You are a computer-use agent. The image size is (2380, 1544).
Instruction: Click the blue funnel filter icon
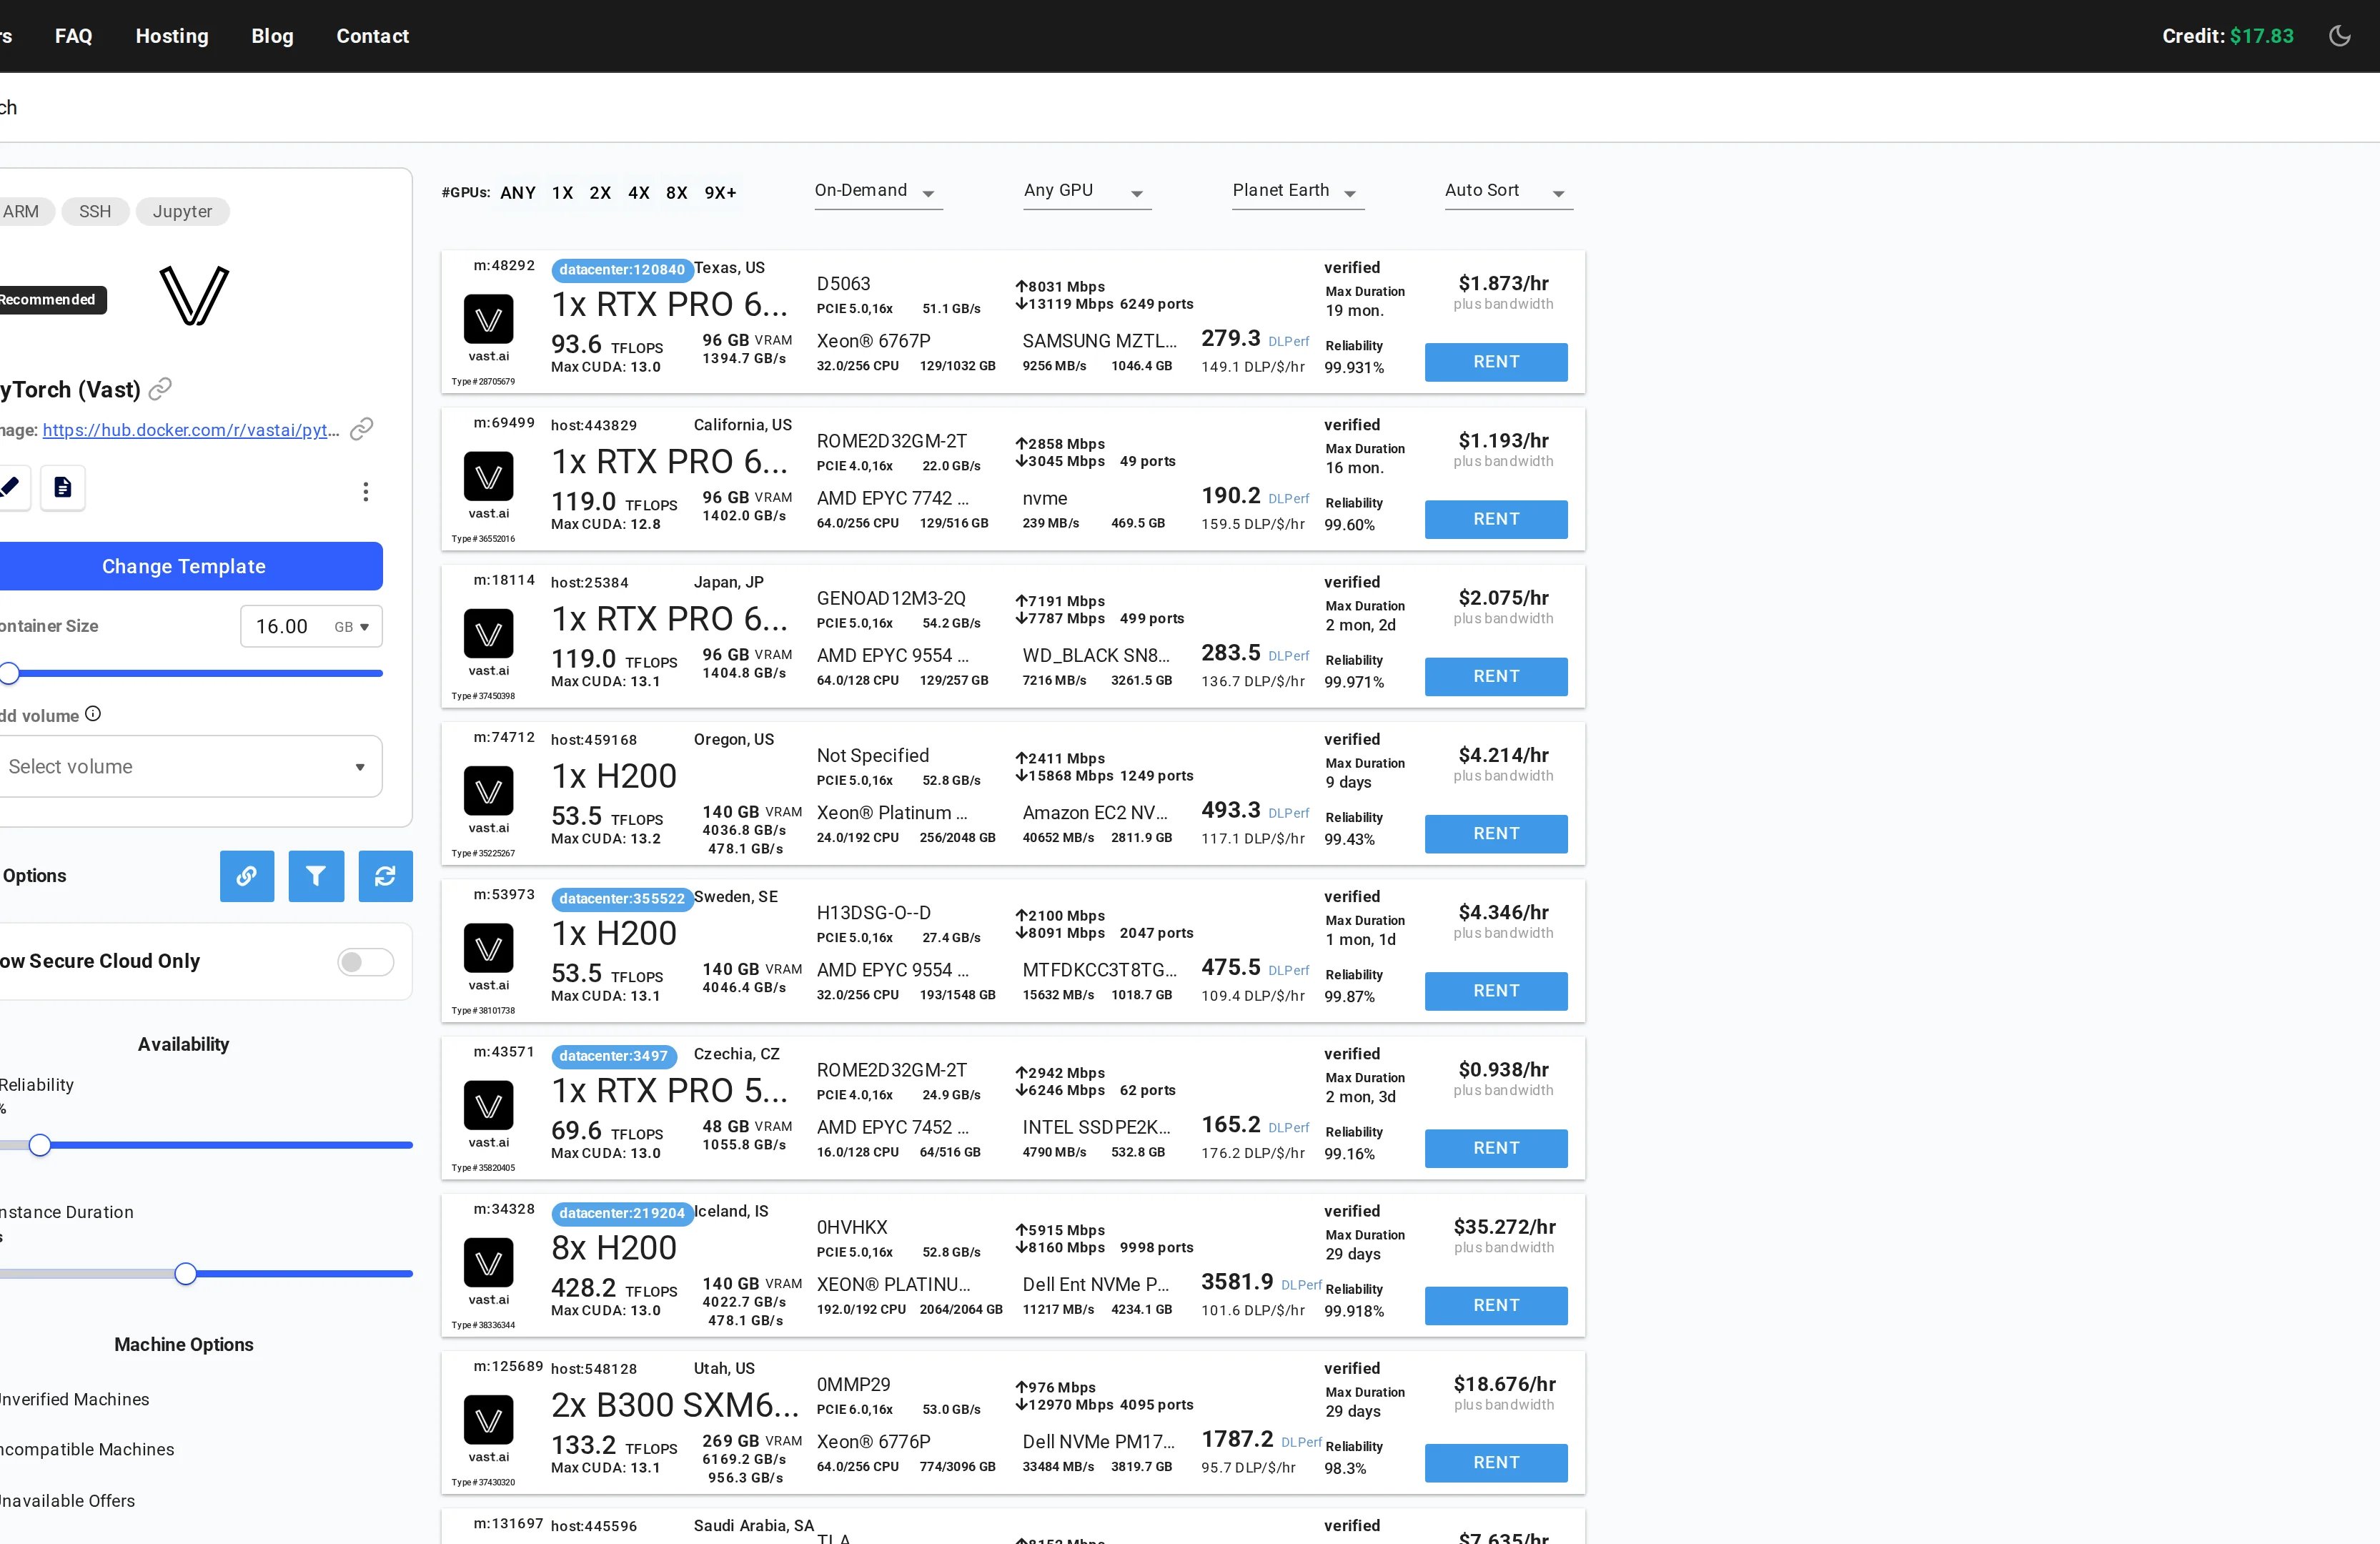pyautogui.click(x=316, y=876)
